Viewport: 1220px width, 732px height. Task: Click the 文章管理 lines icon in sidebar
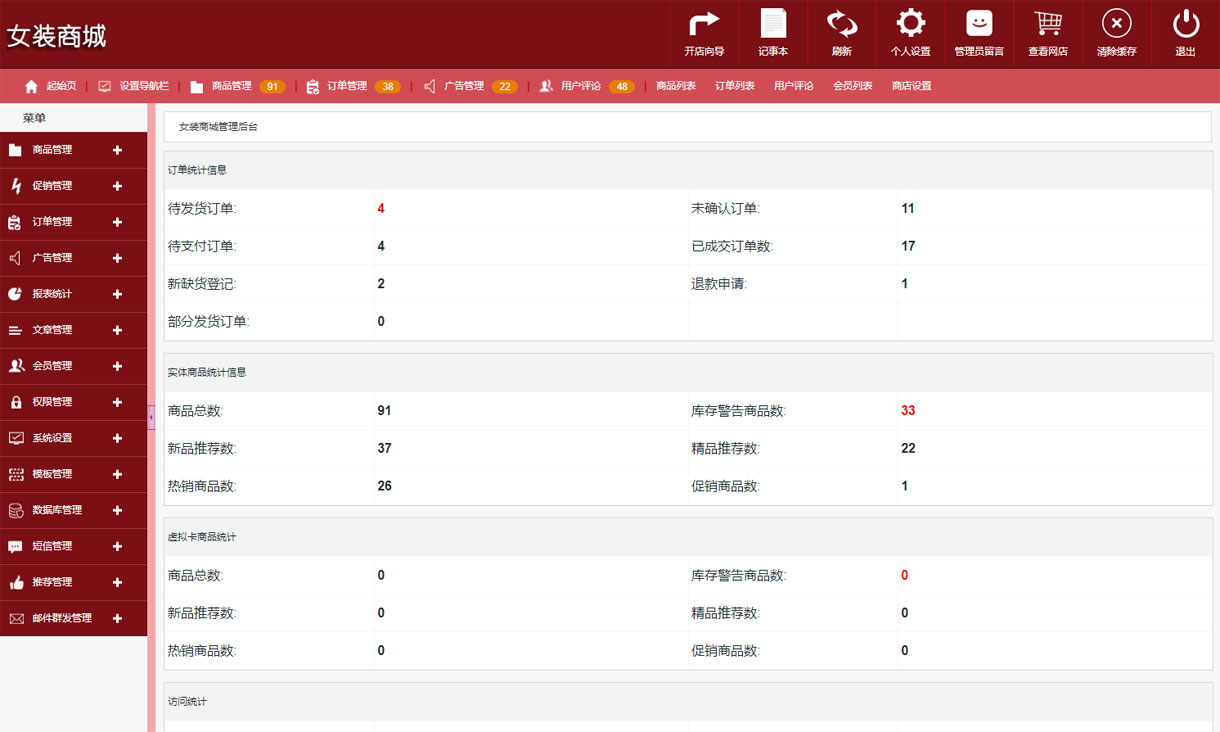coord(15,330)
